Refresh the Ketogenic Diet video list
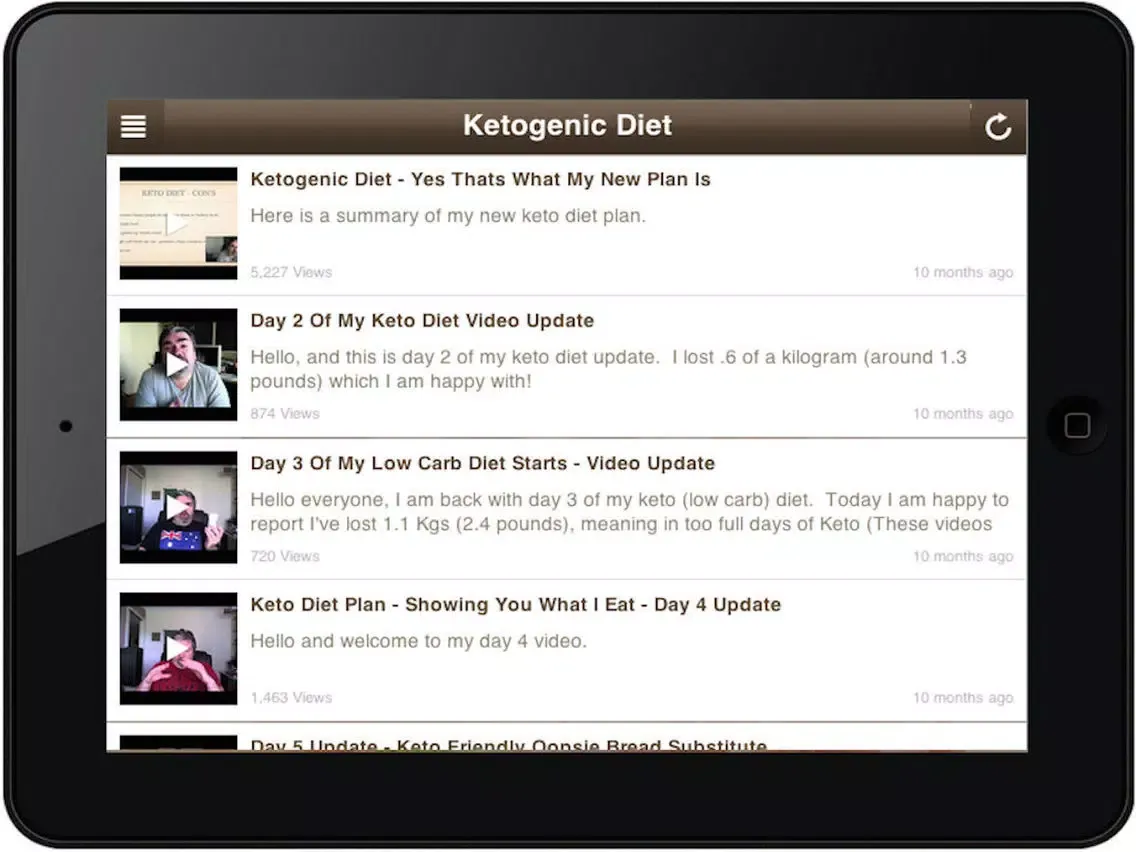 coord(998,126)
